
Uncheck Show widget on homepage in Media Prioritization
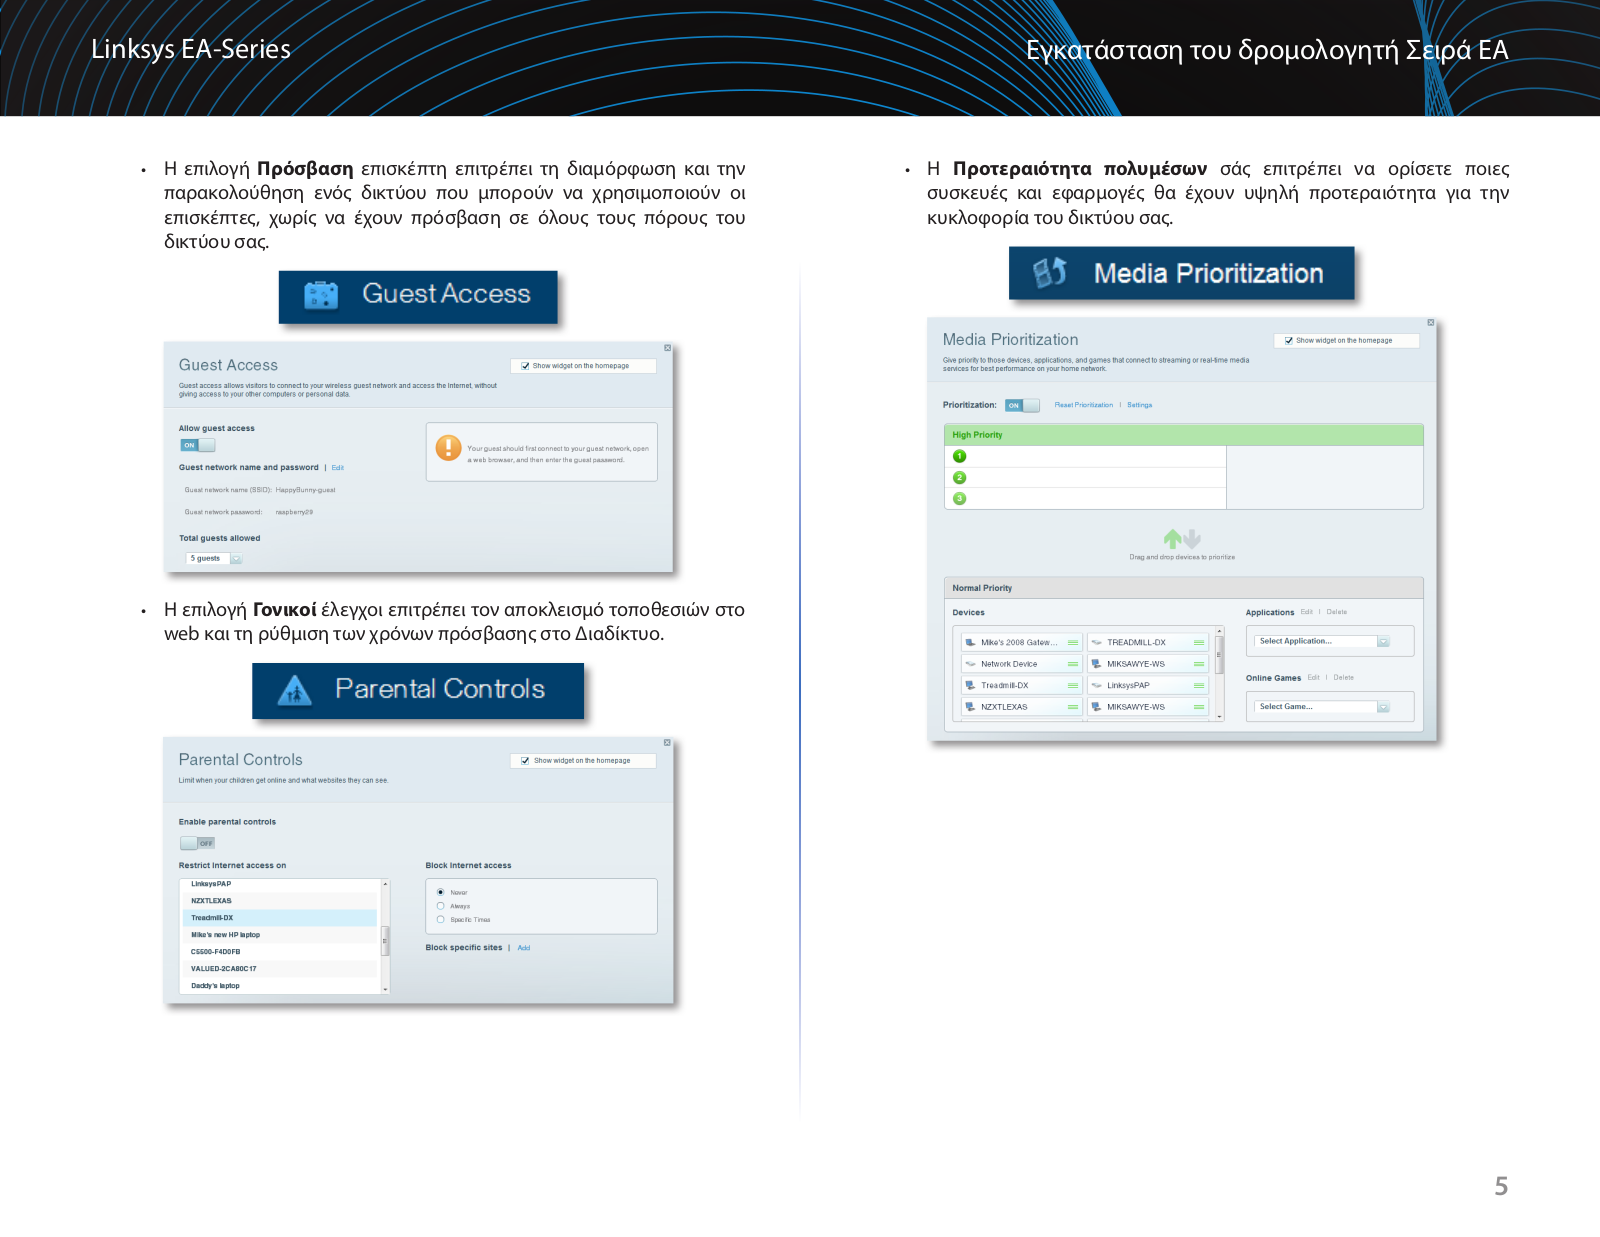(x=1289, y=340)
